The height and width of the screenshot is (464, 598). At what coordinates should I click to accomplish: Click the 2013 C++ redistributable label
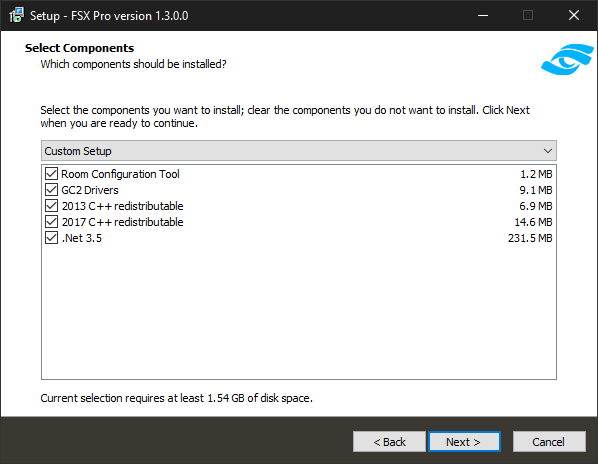point(122,206)
